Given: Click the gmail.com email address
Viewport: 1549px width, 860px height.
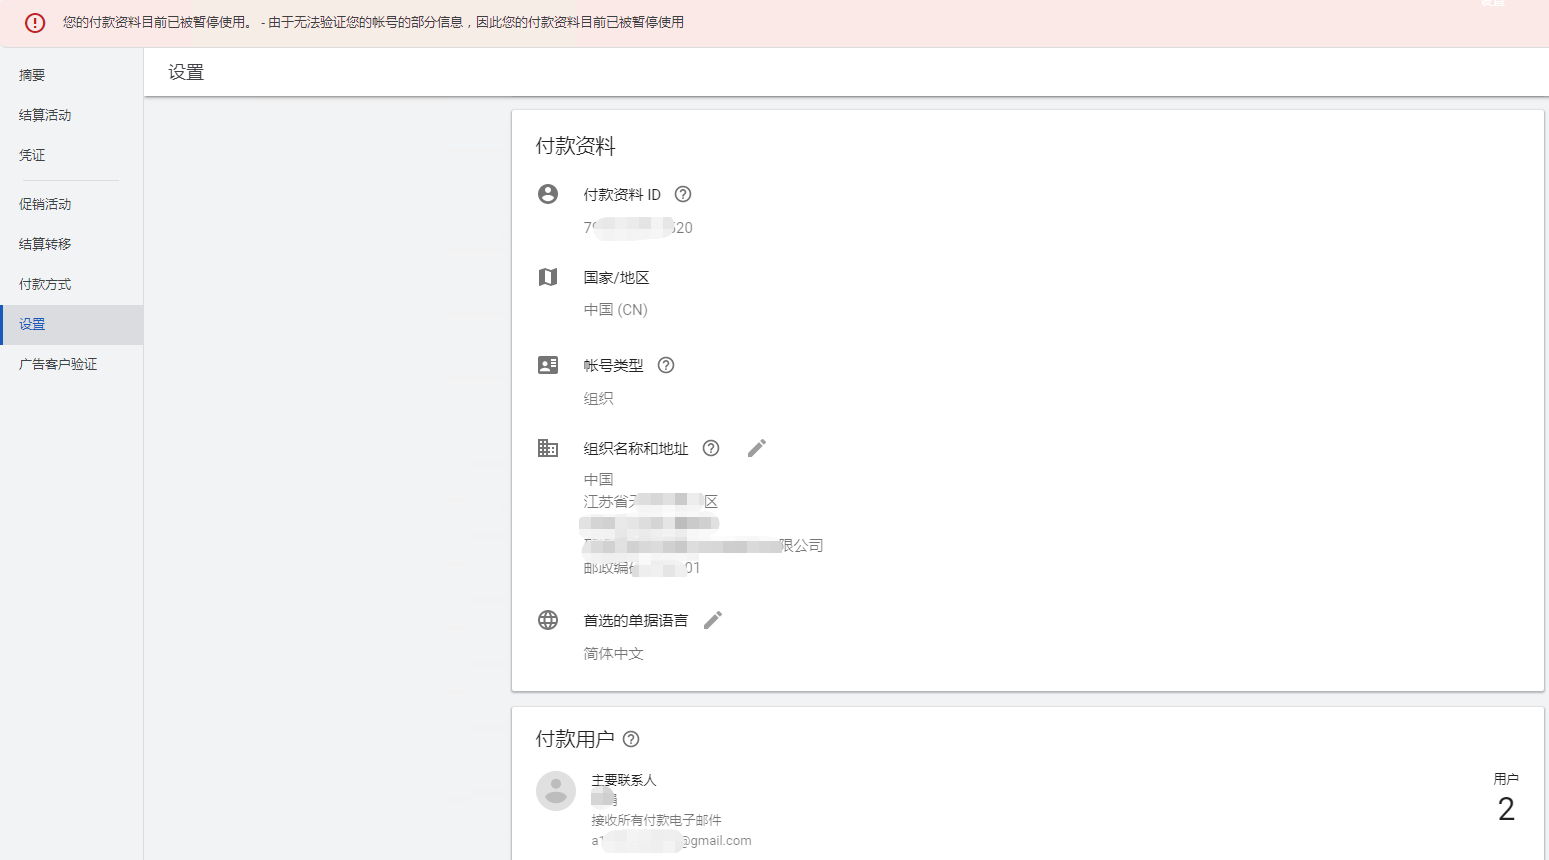Looking at the screenshot, I should (x=671, y=841).
